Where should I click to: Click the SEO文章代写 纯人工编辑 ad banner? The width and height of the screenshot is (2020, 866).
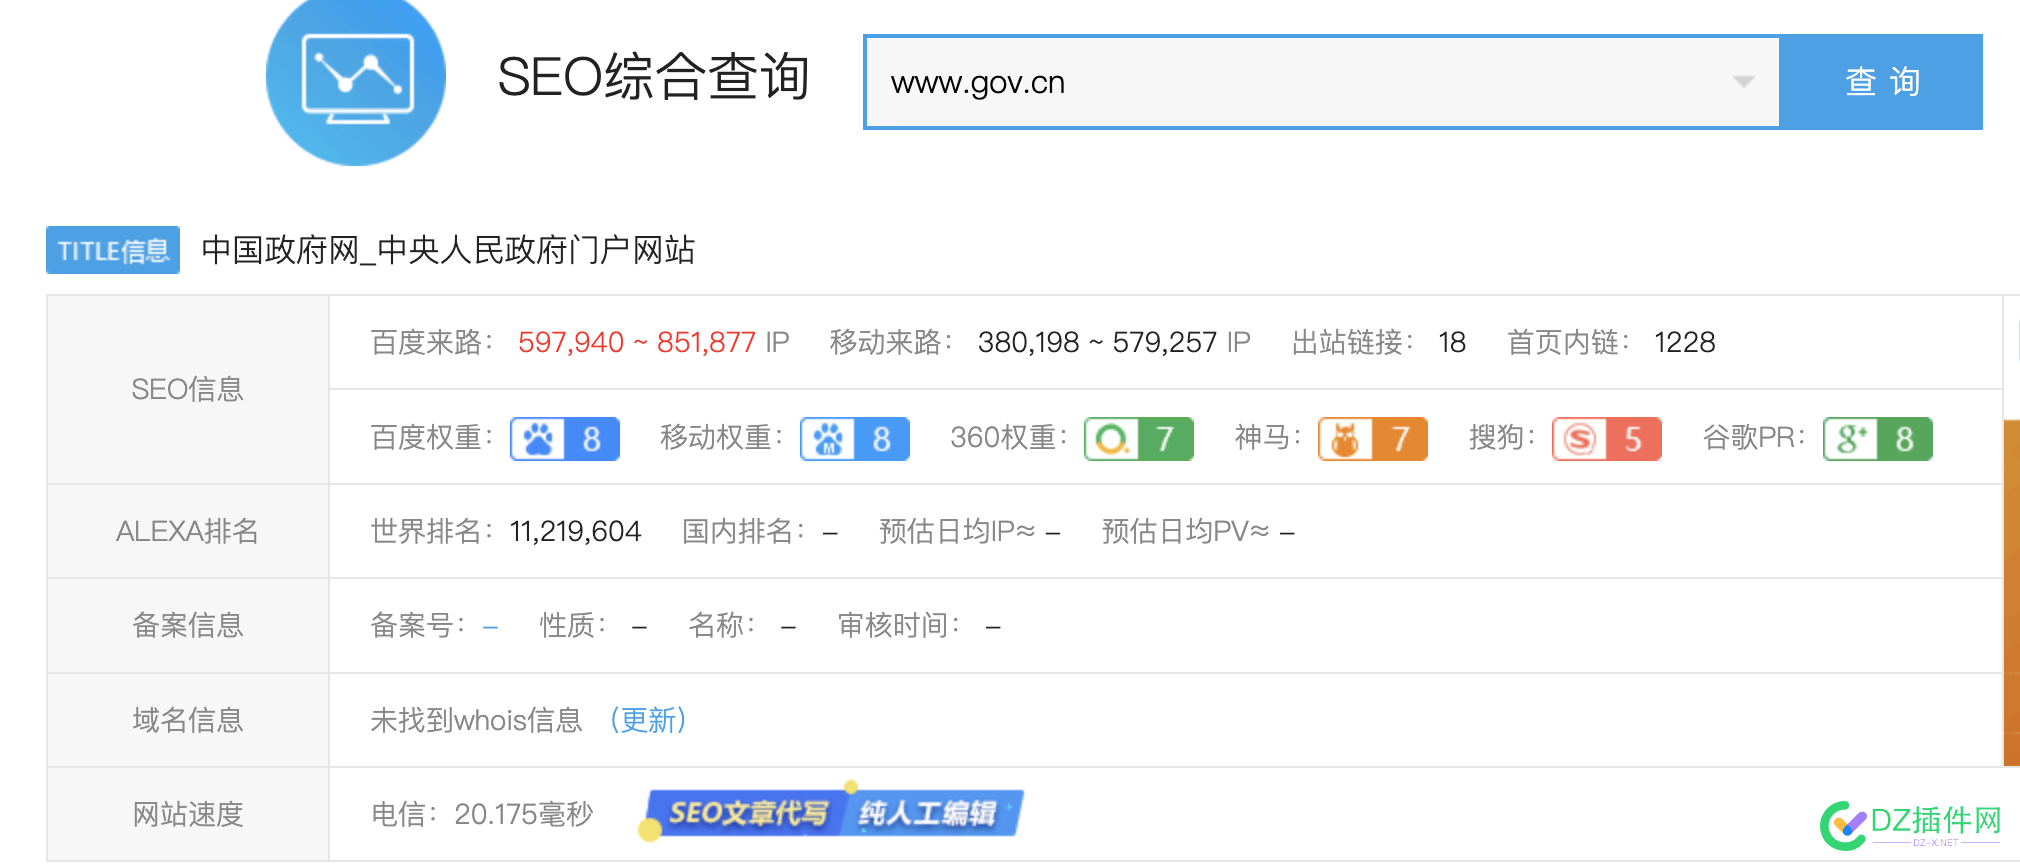[x=832, y=812]
